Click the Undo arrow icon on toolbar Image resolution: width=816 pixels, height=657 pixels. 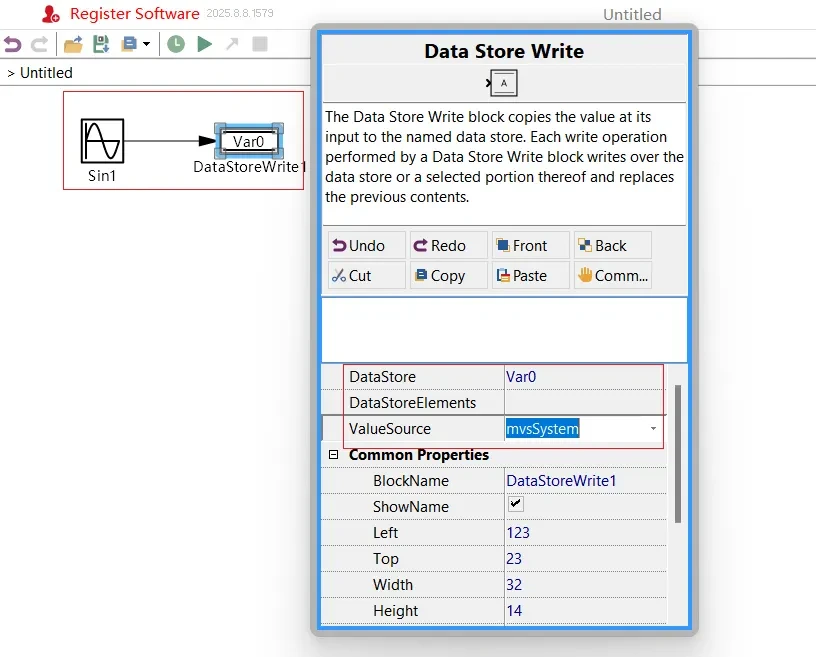[12, 44]
